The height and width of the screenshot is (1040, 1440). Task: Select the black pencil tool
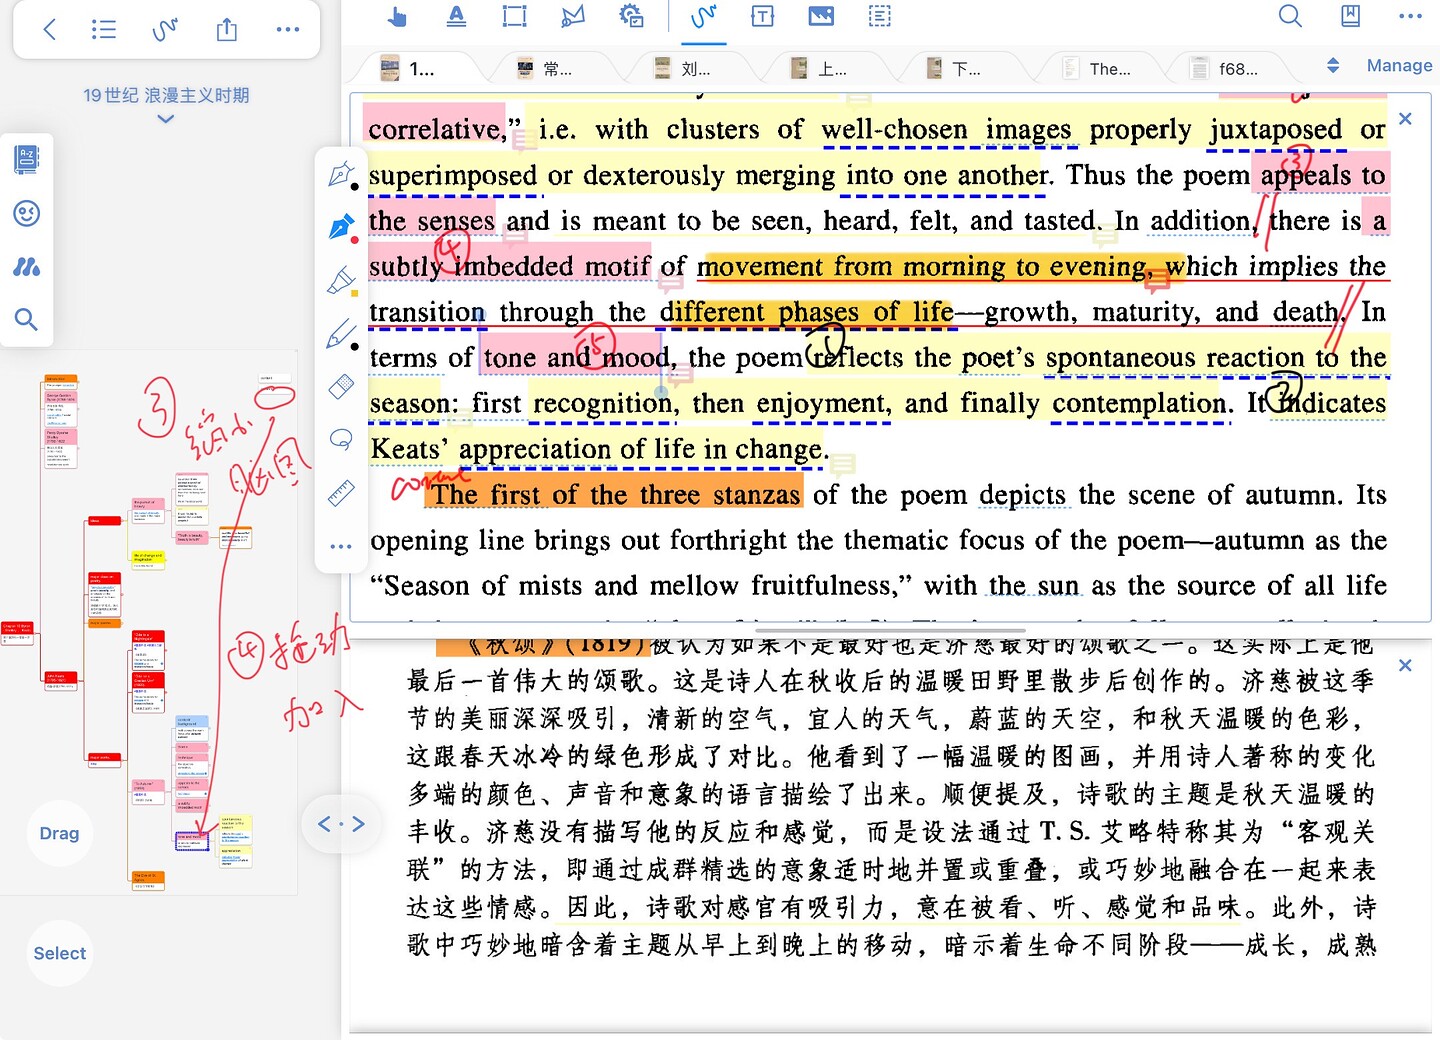pos(341,334)
